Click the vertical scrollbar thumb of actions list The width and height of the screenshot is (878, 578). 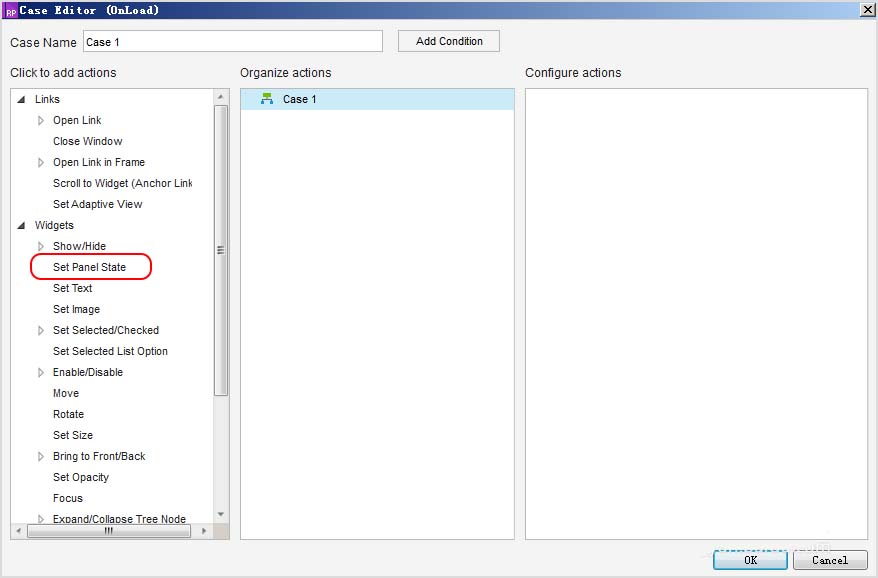pyautogui.click(x=221, y=250)
